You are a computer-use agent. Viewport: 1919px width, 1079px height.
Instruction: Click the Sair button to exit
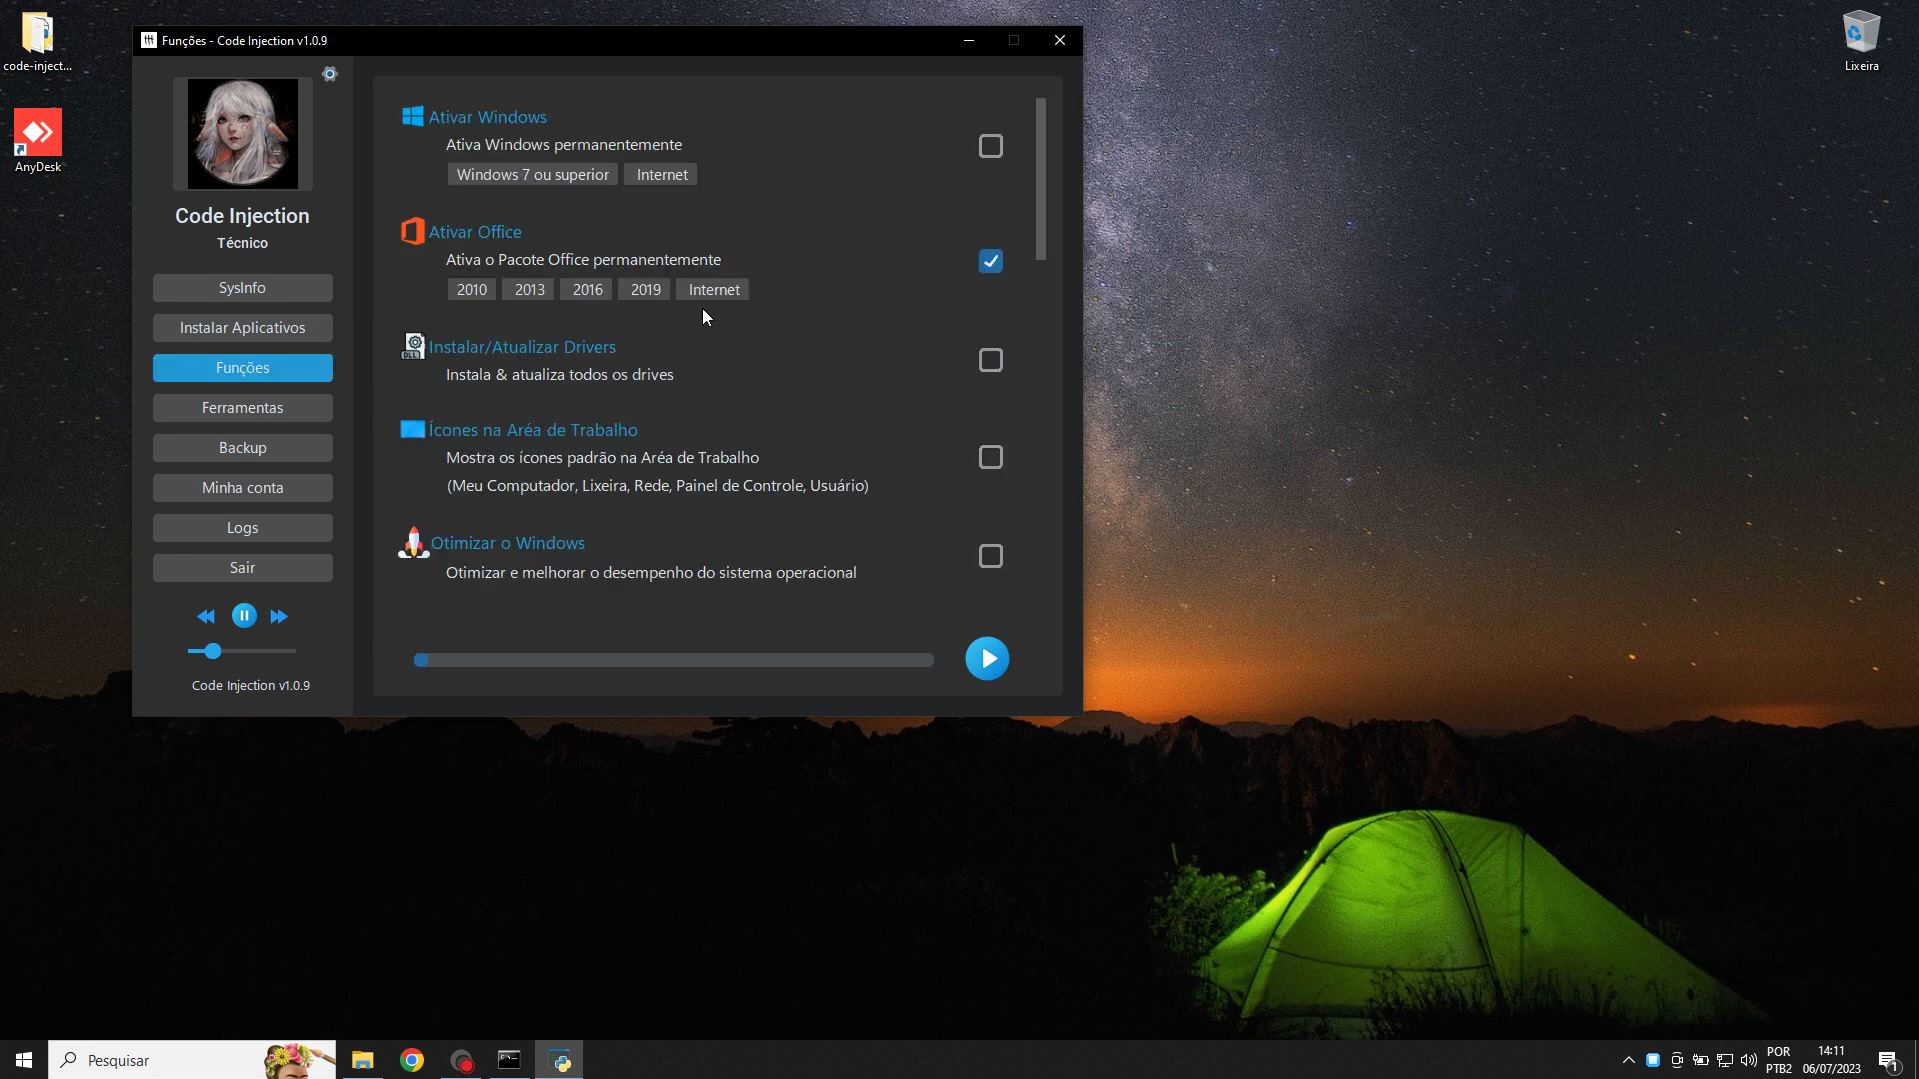[x=243, y=568]
